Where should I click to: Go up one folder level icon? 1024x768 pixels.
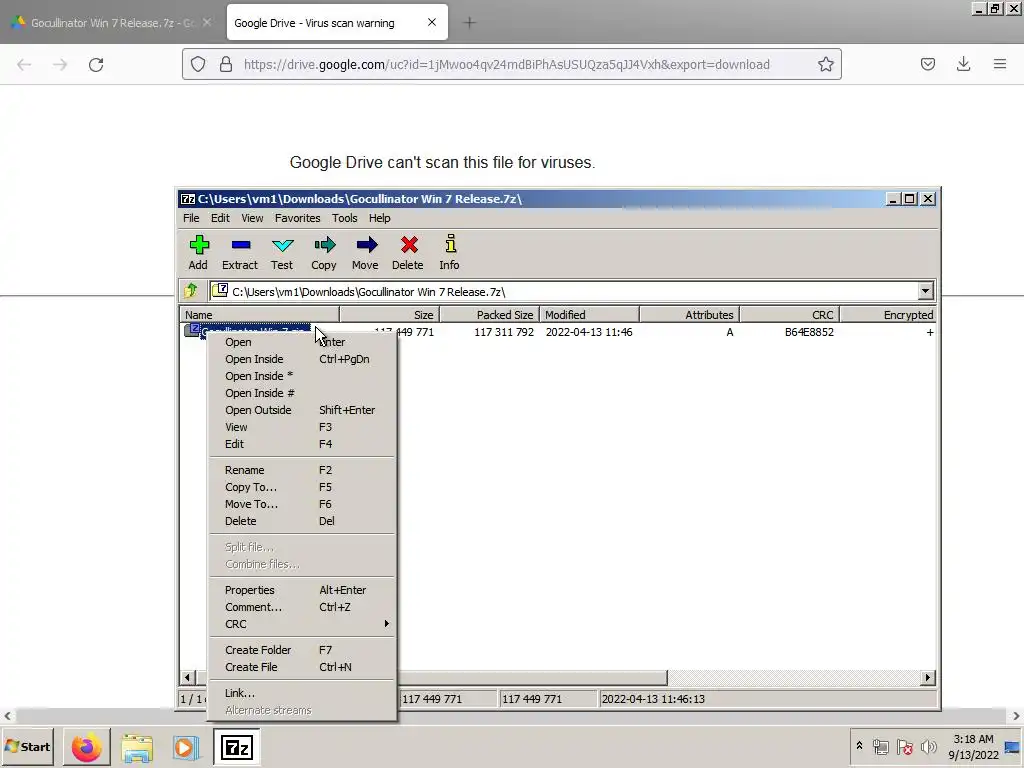coord(191,291)
